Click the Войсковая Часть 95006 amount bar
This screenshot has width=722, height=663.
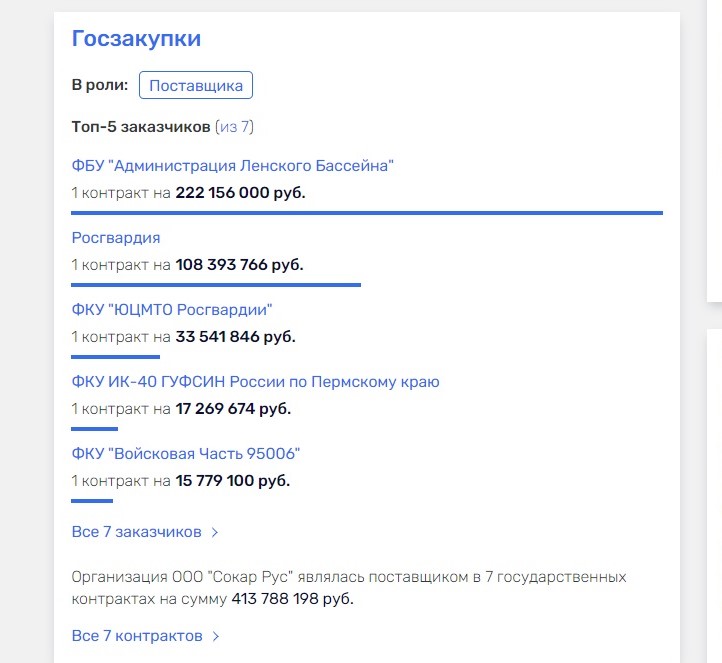click(x=92, y=501)
